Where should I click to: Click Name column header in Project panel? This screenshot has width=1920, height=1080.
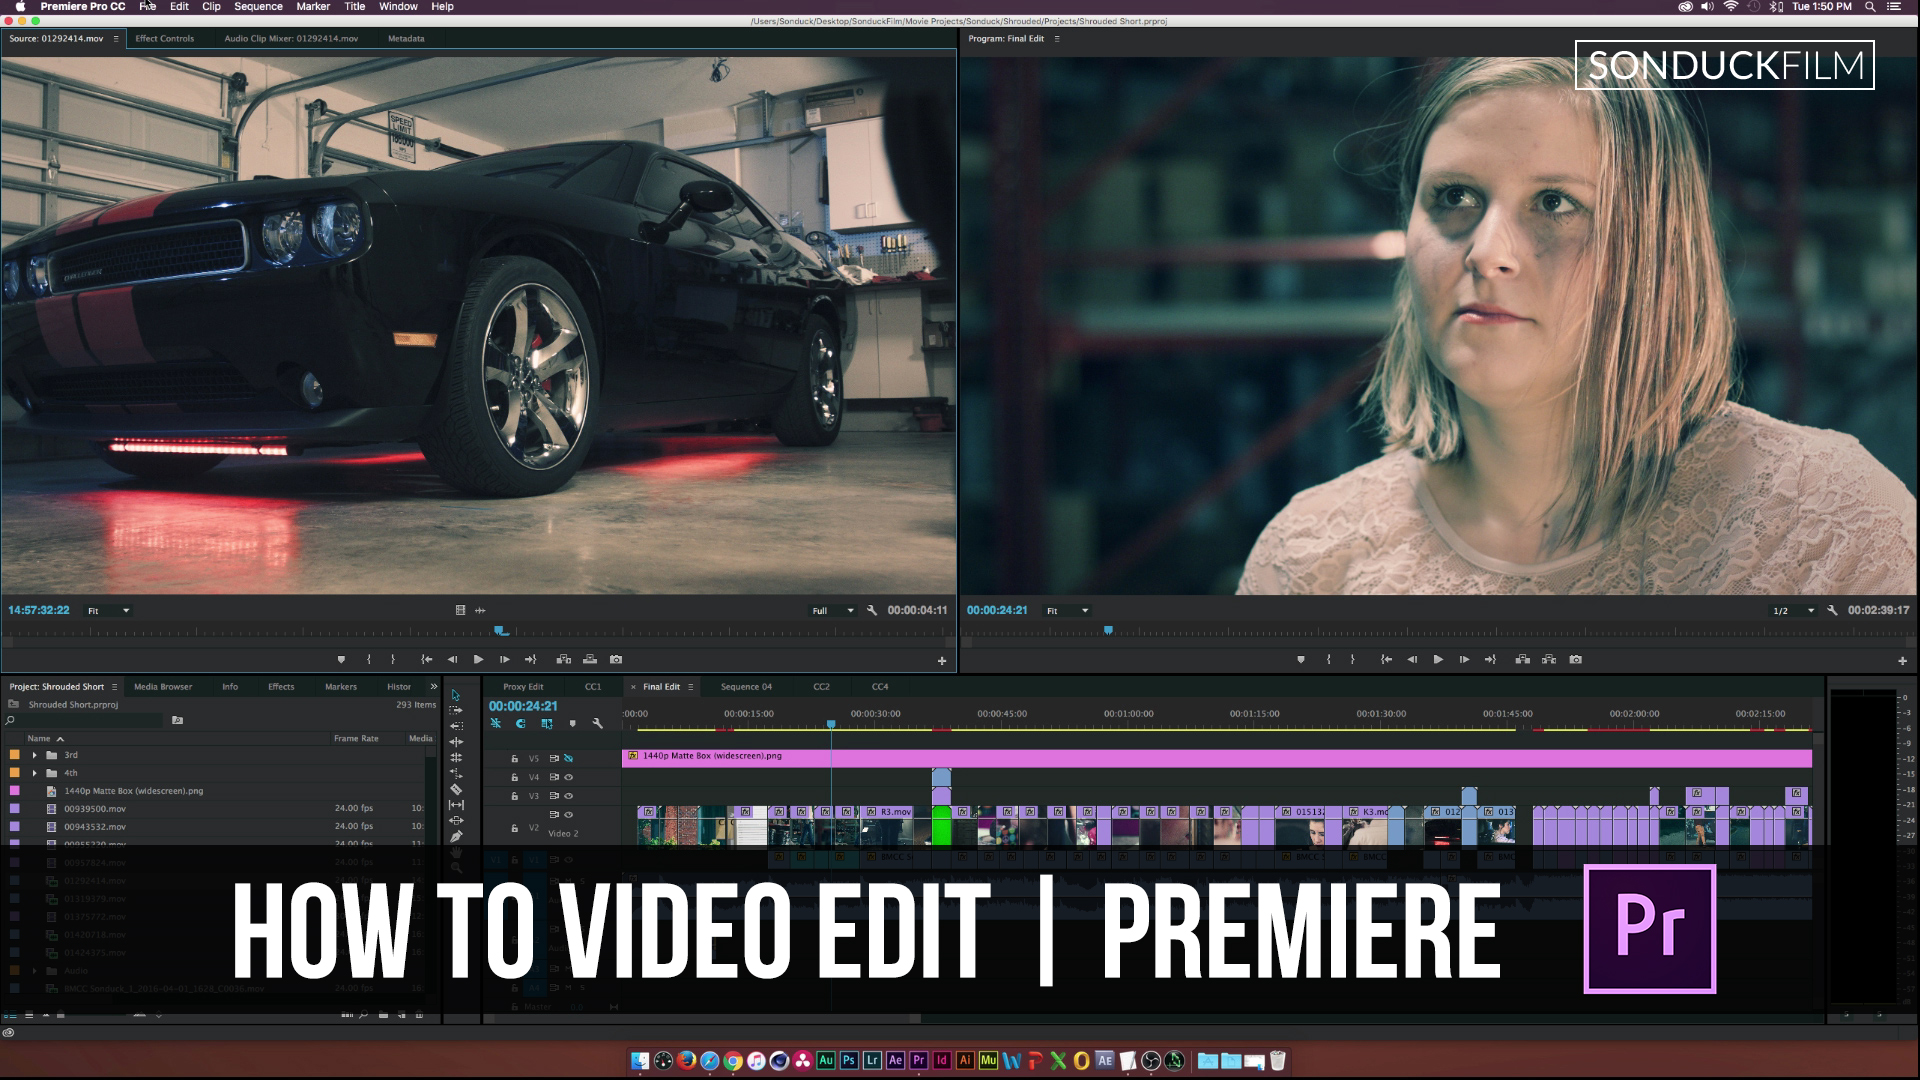tap(39, 739)
